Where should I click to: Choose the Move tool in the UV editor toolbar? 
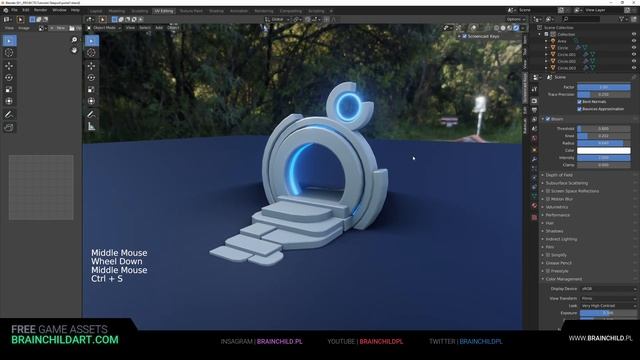click(x=9, y=66)
